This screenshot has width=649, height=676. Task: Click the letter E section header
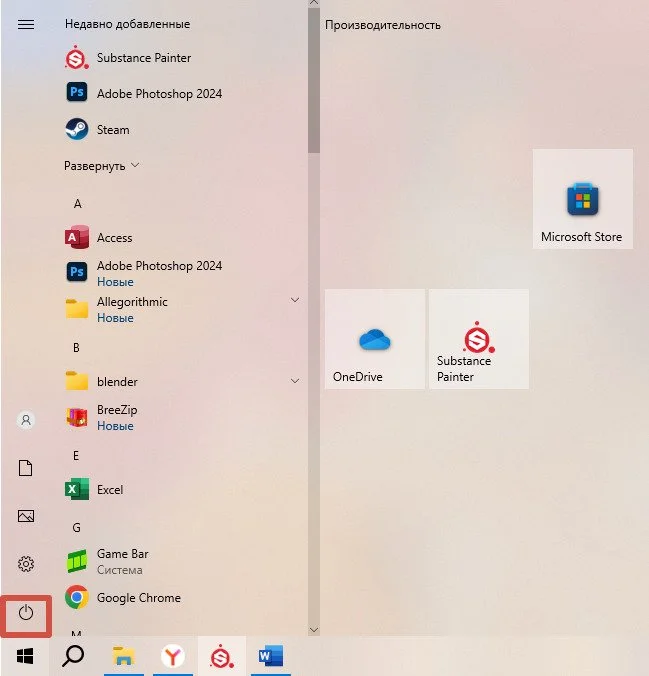(76, 455)
